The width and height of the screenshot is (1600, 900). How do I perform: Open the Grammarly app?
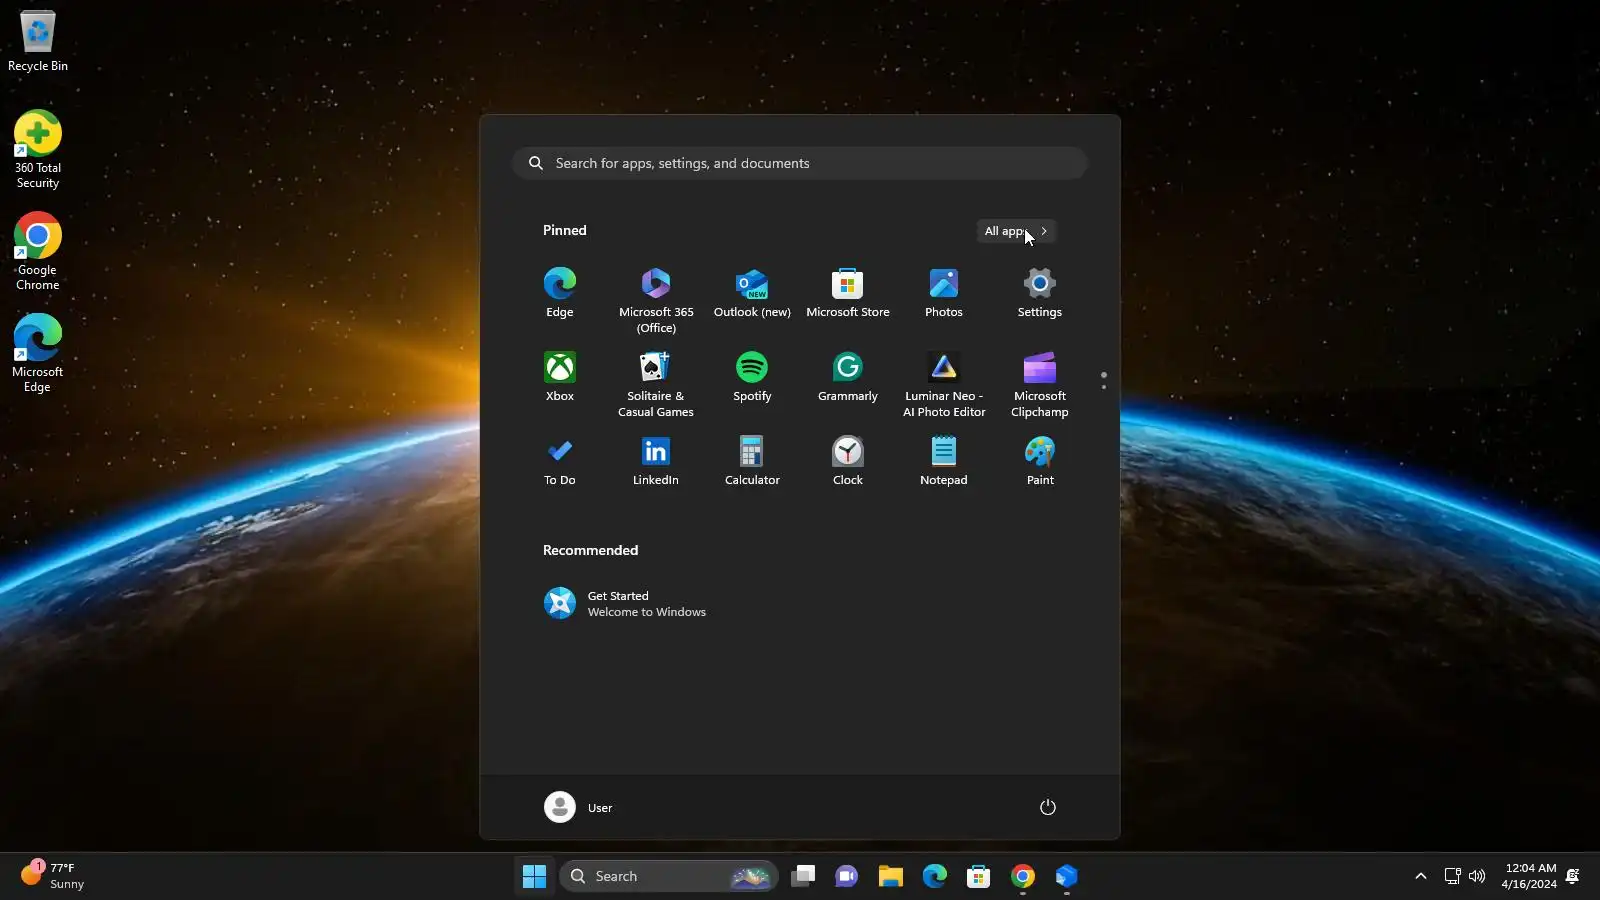[848, 377]
